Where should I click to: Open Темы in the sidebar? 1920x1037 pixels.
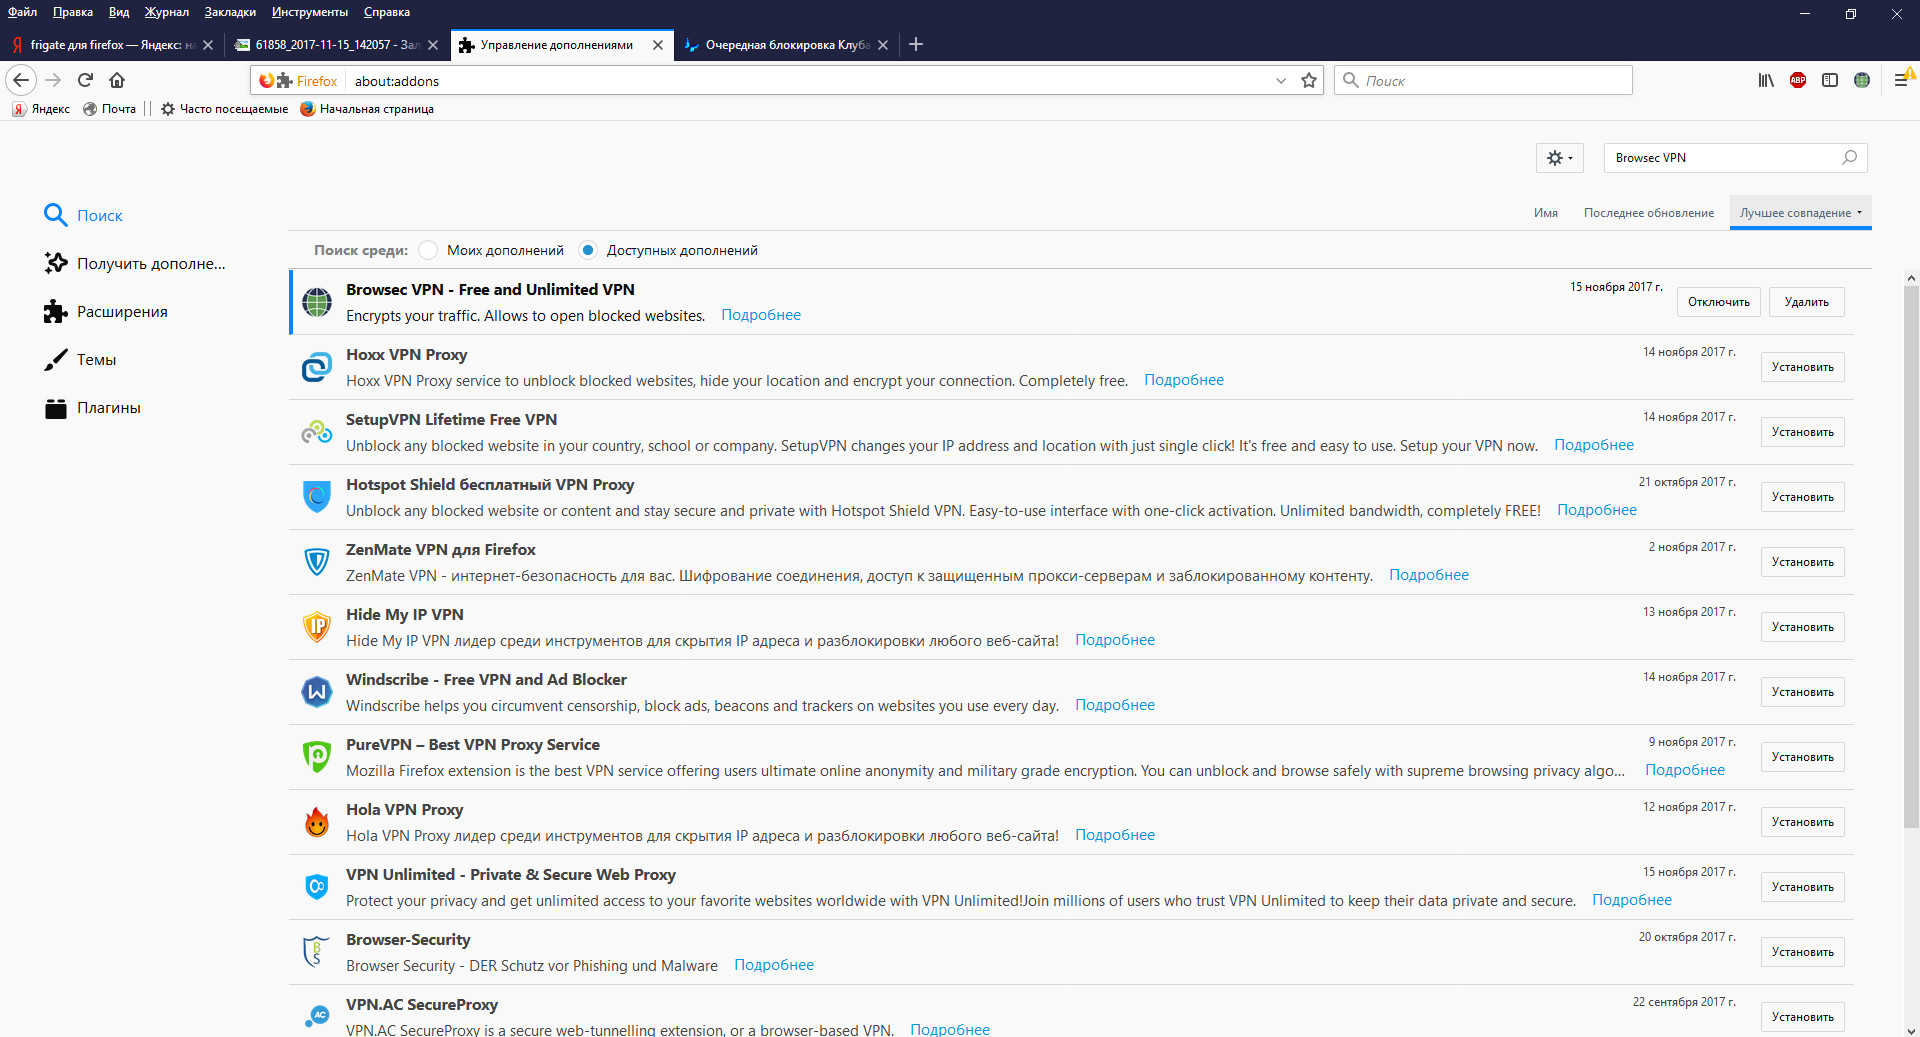(80, 359)
